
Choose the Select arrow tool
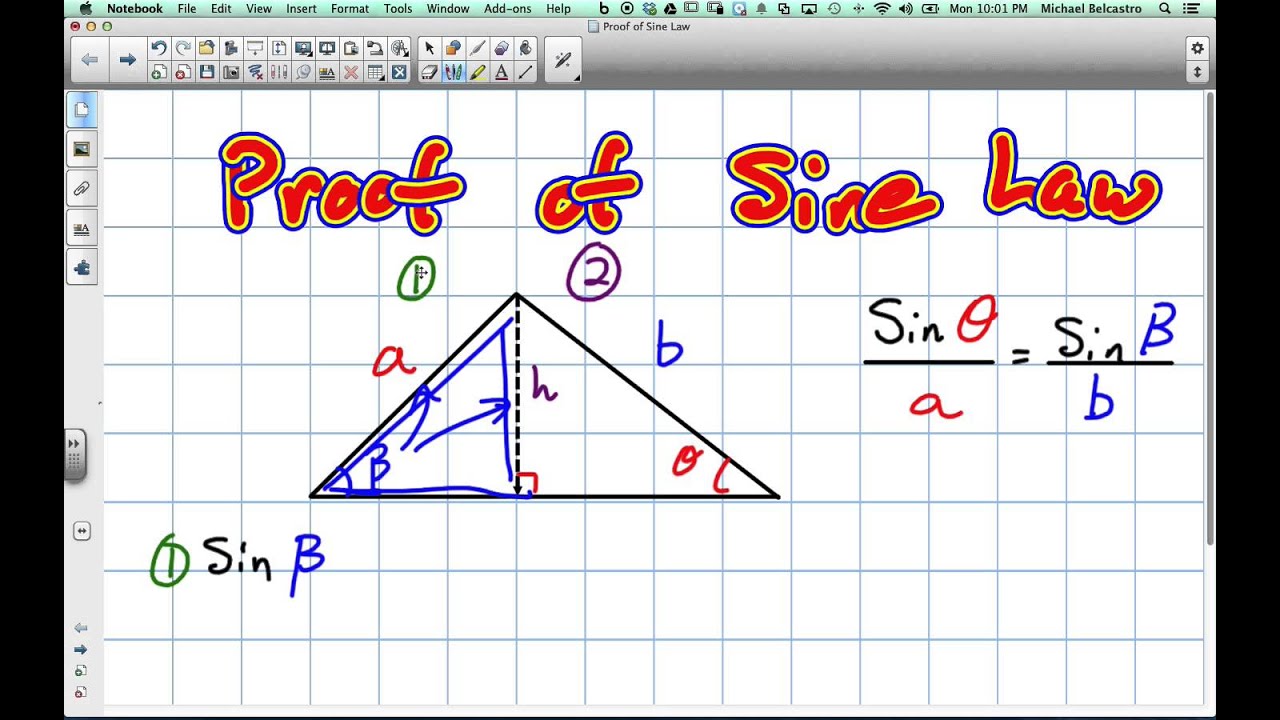(429, 48)
